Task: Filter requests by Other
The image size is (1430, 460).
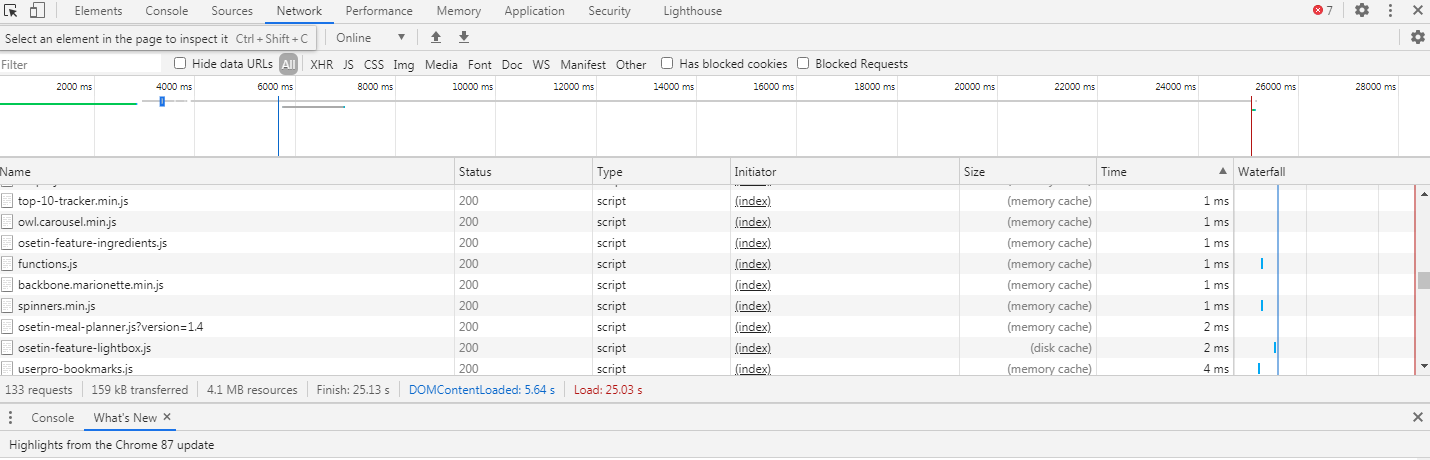Action: coord(631,64)
